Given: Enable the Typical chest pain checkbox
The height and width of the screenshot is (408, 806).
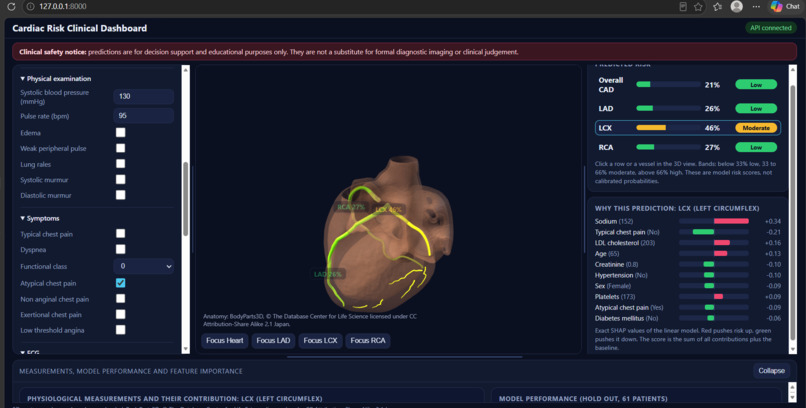Looking at the screenshot, I should [x=120, y=233].
